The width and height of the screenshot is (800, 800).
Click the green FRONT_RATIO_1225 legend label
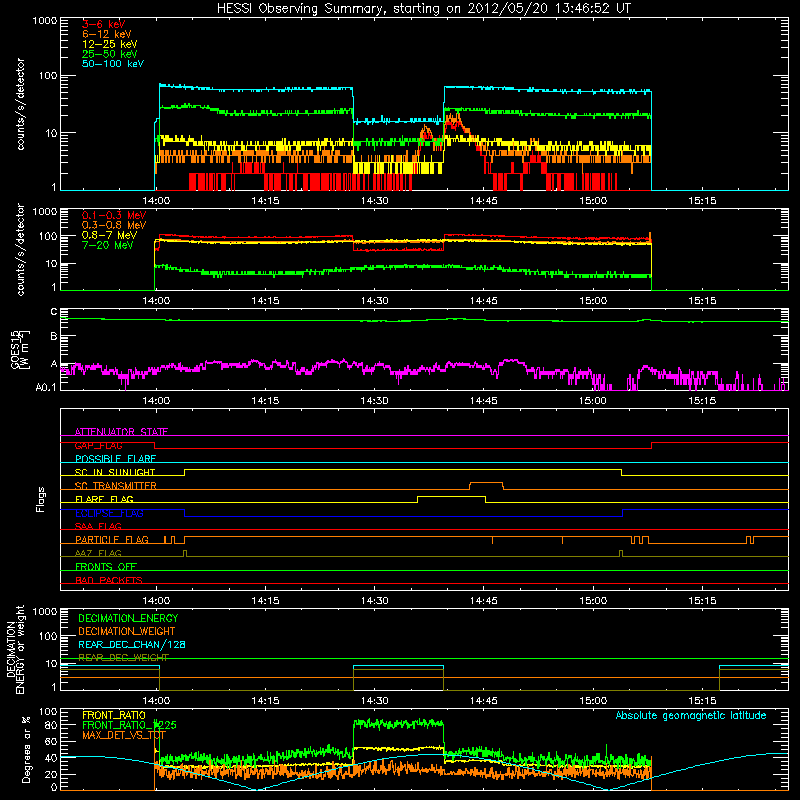point(129,725)
